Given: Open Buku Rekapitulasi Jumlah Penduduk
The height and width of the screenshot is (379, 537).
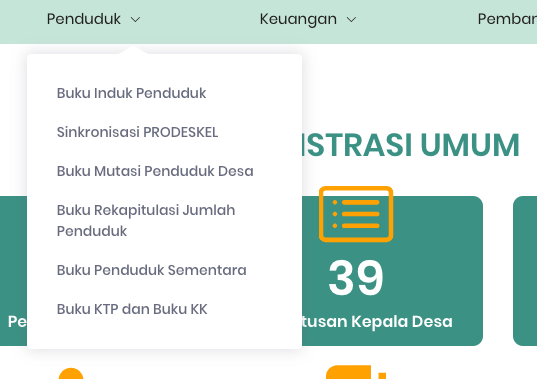Looking at the screenshot, I should (x=146, y=220).
